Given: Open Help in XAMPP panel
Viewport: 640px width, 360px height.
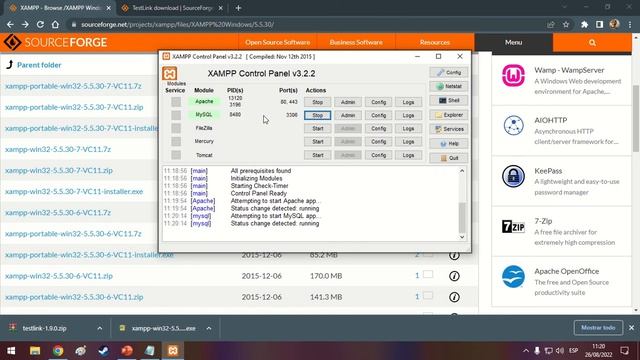Looking at the screenshot, I should (449, 144).
